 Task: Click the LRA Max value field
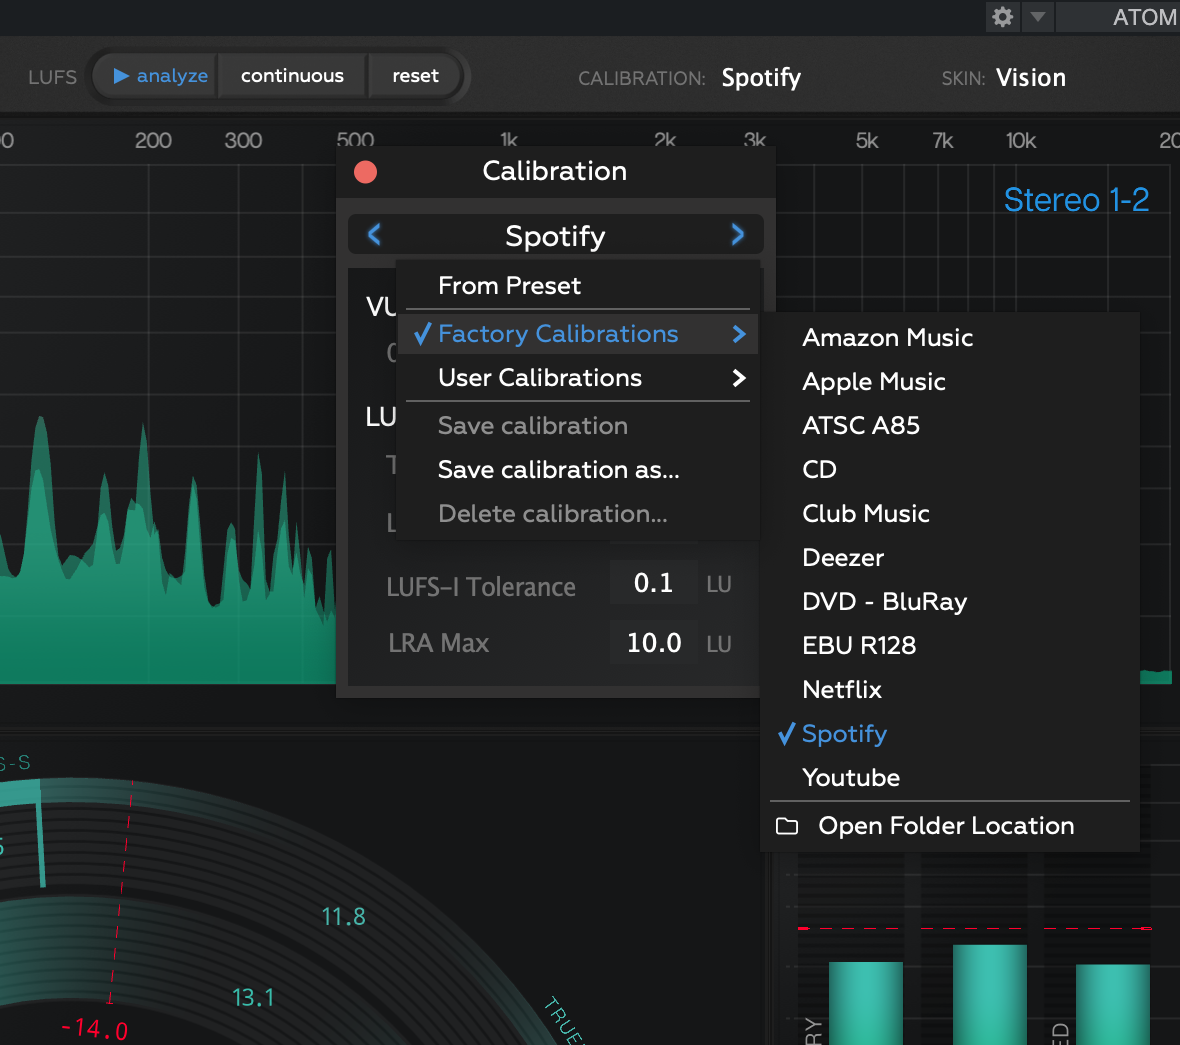coord(653,643)
